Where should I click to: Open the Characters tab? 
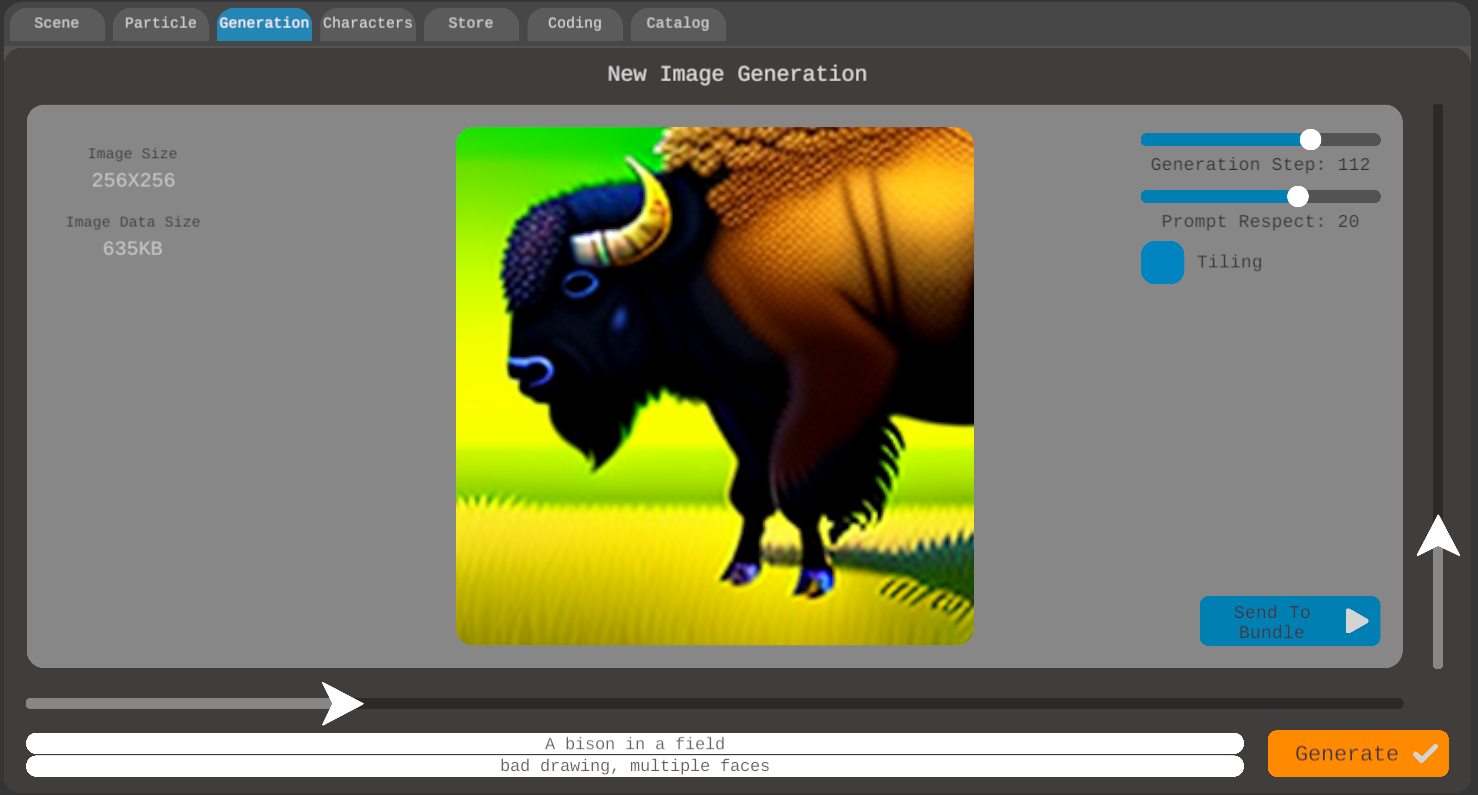click(368, 24)
